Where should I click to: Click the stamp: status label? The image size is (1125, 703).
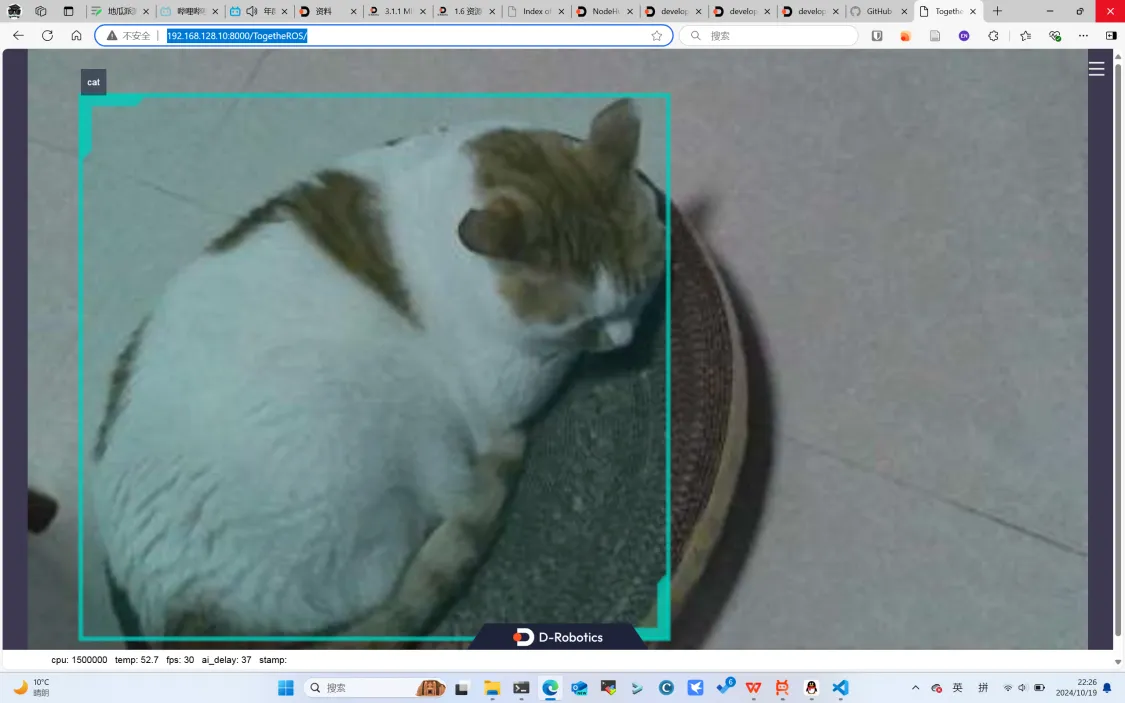tap(273, 660)
